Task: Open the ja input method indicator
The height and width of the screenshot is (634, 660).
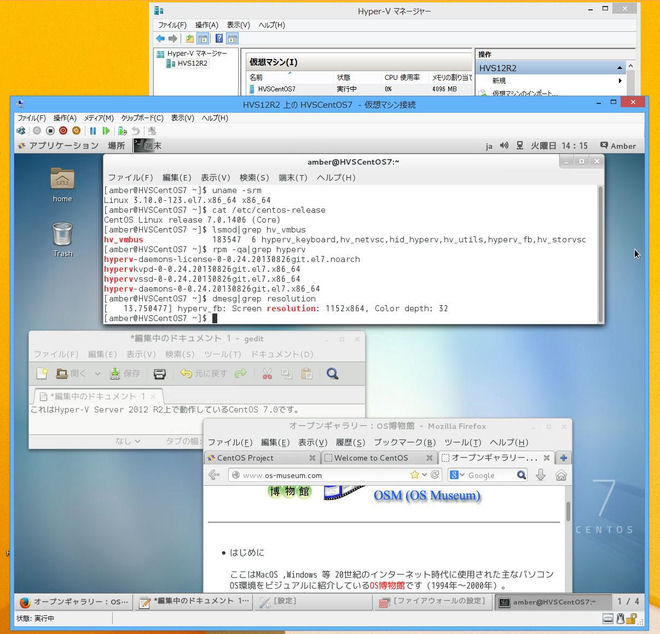Action: coord(489,146)
